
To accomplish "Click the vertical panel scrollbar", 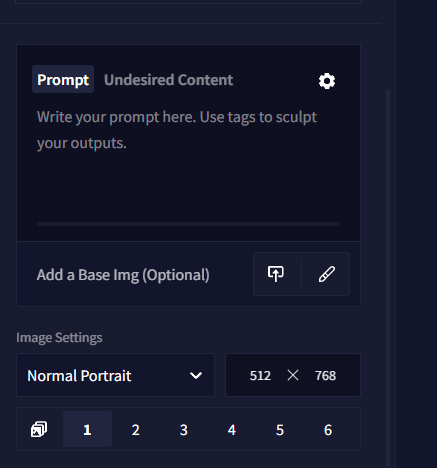I will coord(388,277).
